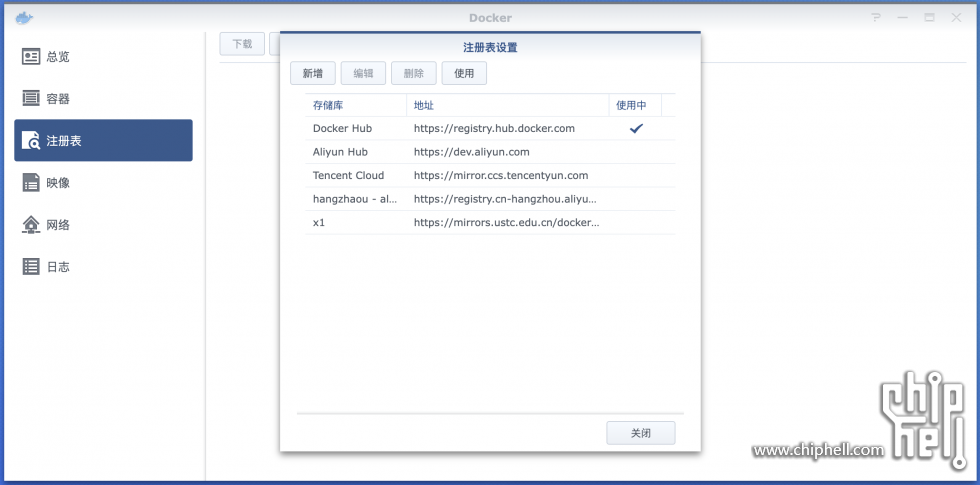
Task: Select the hangzhaou - al... repository name
Action: point(355,199)
